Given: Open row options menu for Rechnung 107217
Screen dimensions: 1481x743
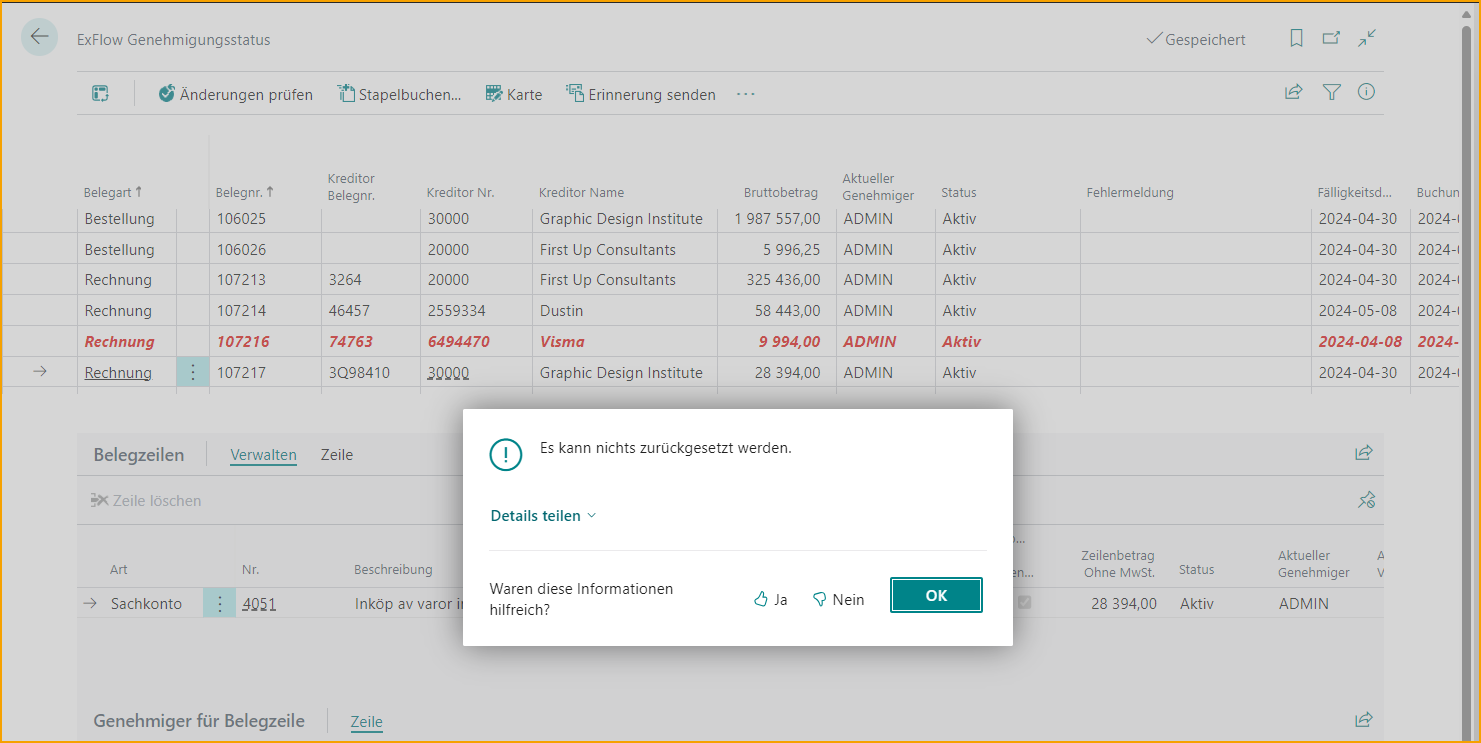Looking at the screenshot, I should (193, 373).
